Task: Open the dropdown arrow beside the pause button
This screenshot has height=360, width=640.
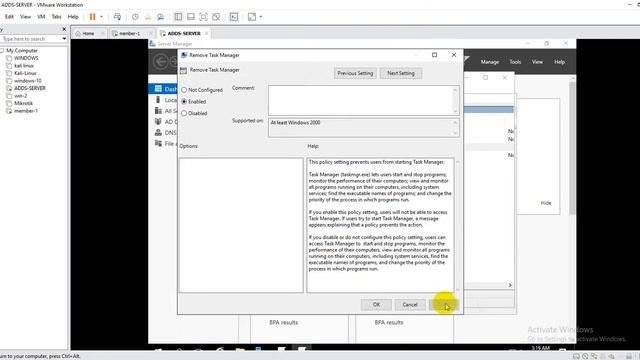Action: 101,17
